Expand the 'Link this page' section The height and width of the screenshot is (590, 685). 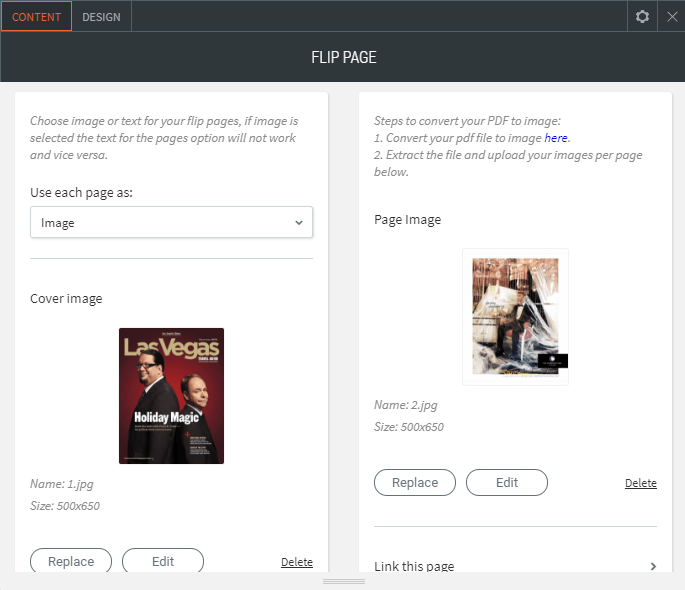pos(414,566)
